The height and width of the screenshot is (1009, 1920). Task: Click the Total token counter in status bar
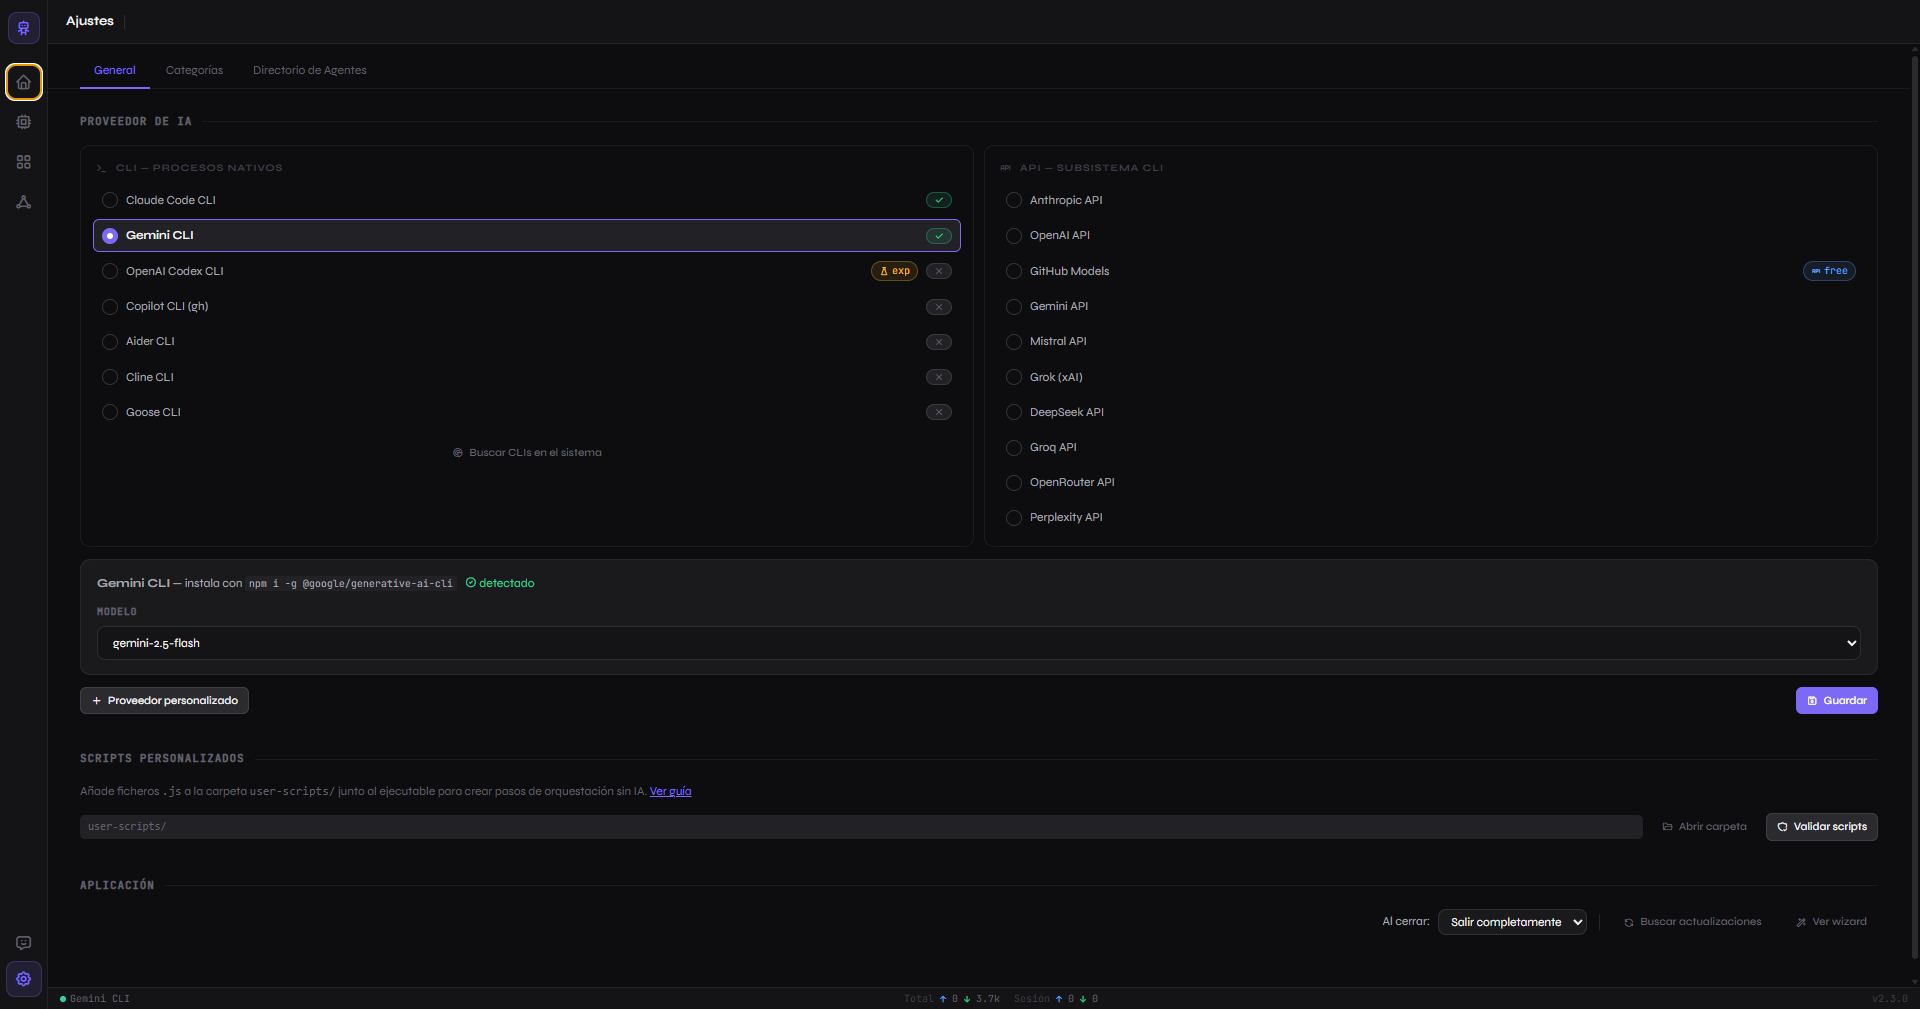pyautogui.click(x=952, y=999)
